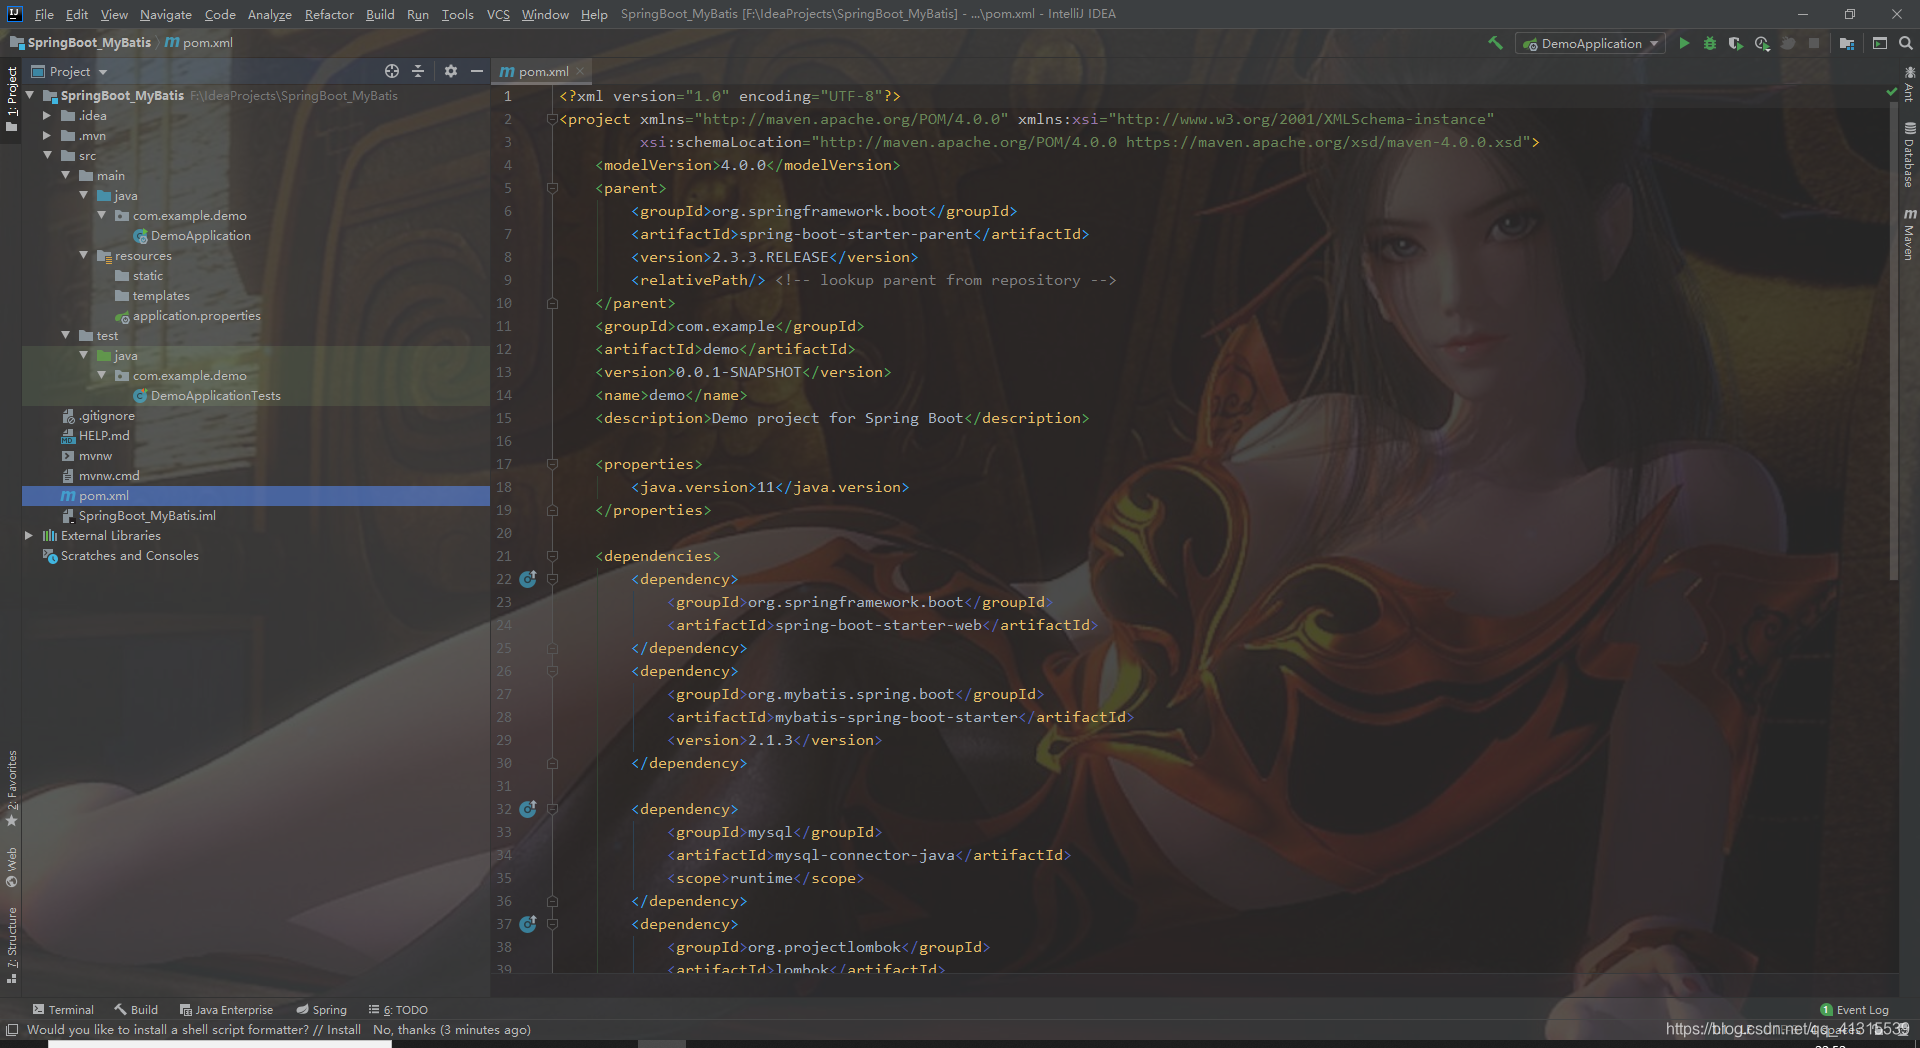This screenshot has height=1048, width=1920.
Task: Open the Ant tool window
Action: (1909, 85)
